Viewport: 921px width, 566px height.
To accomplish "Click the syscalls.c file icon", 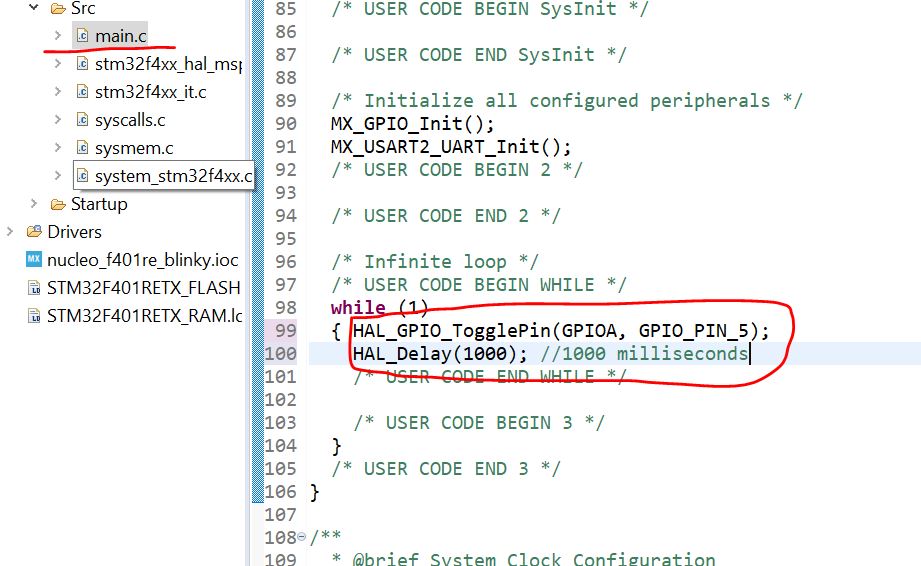I will (82, 120).
